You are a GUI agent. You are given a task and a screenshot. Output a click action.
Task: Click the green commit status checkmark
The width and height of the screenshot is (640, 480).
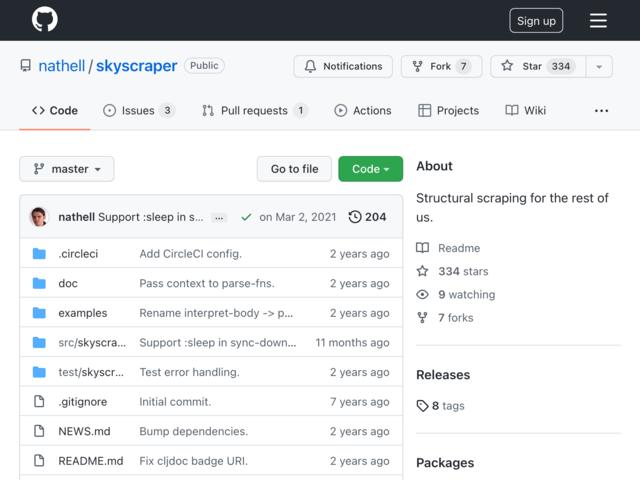pyautogui.click(x=246, y=217)
